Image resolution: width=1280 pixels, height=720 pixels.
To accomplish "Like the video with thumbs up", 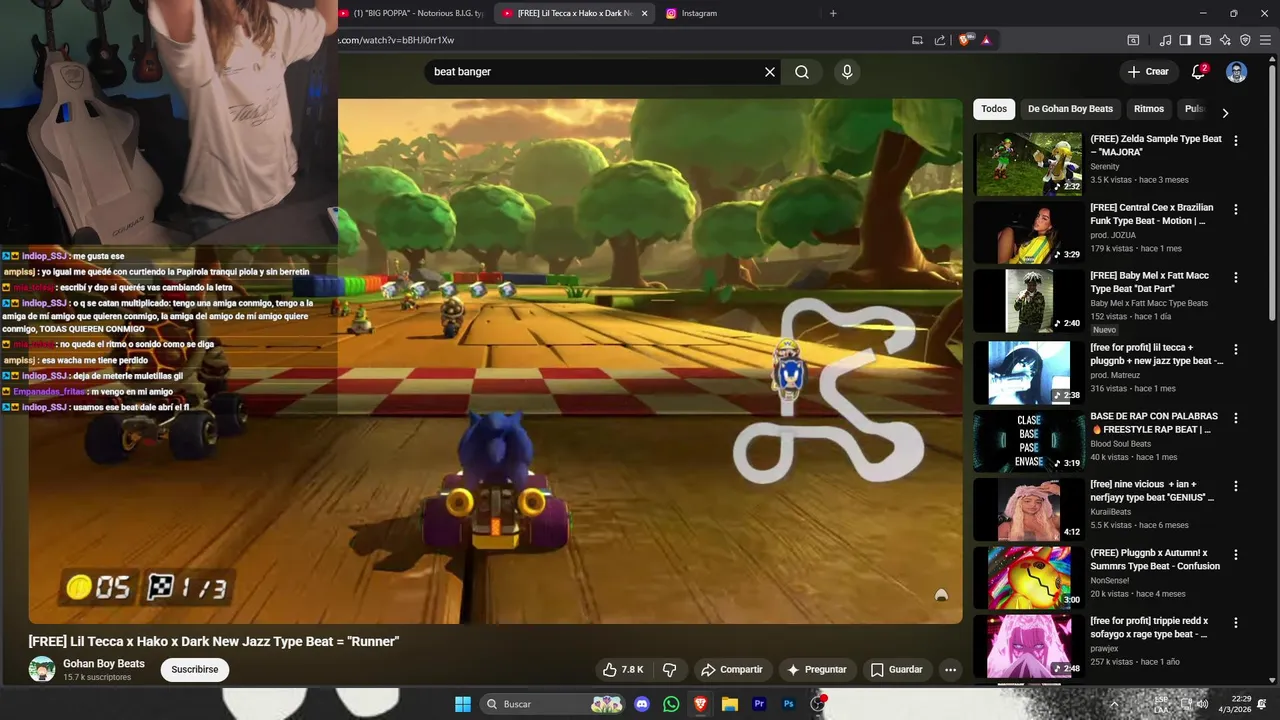I will tap(623, 670).
